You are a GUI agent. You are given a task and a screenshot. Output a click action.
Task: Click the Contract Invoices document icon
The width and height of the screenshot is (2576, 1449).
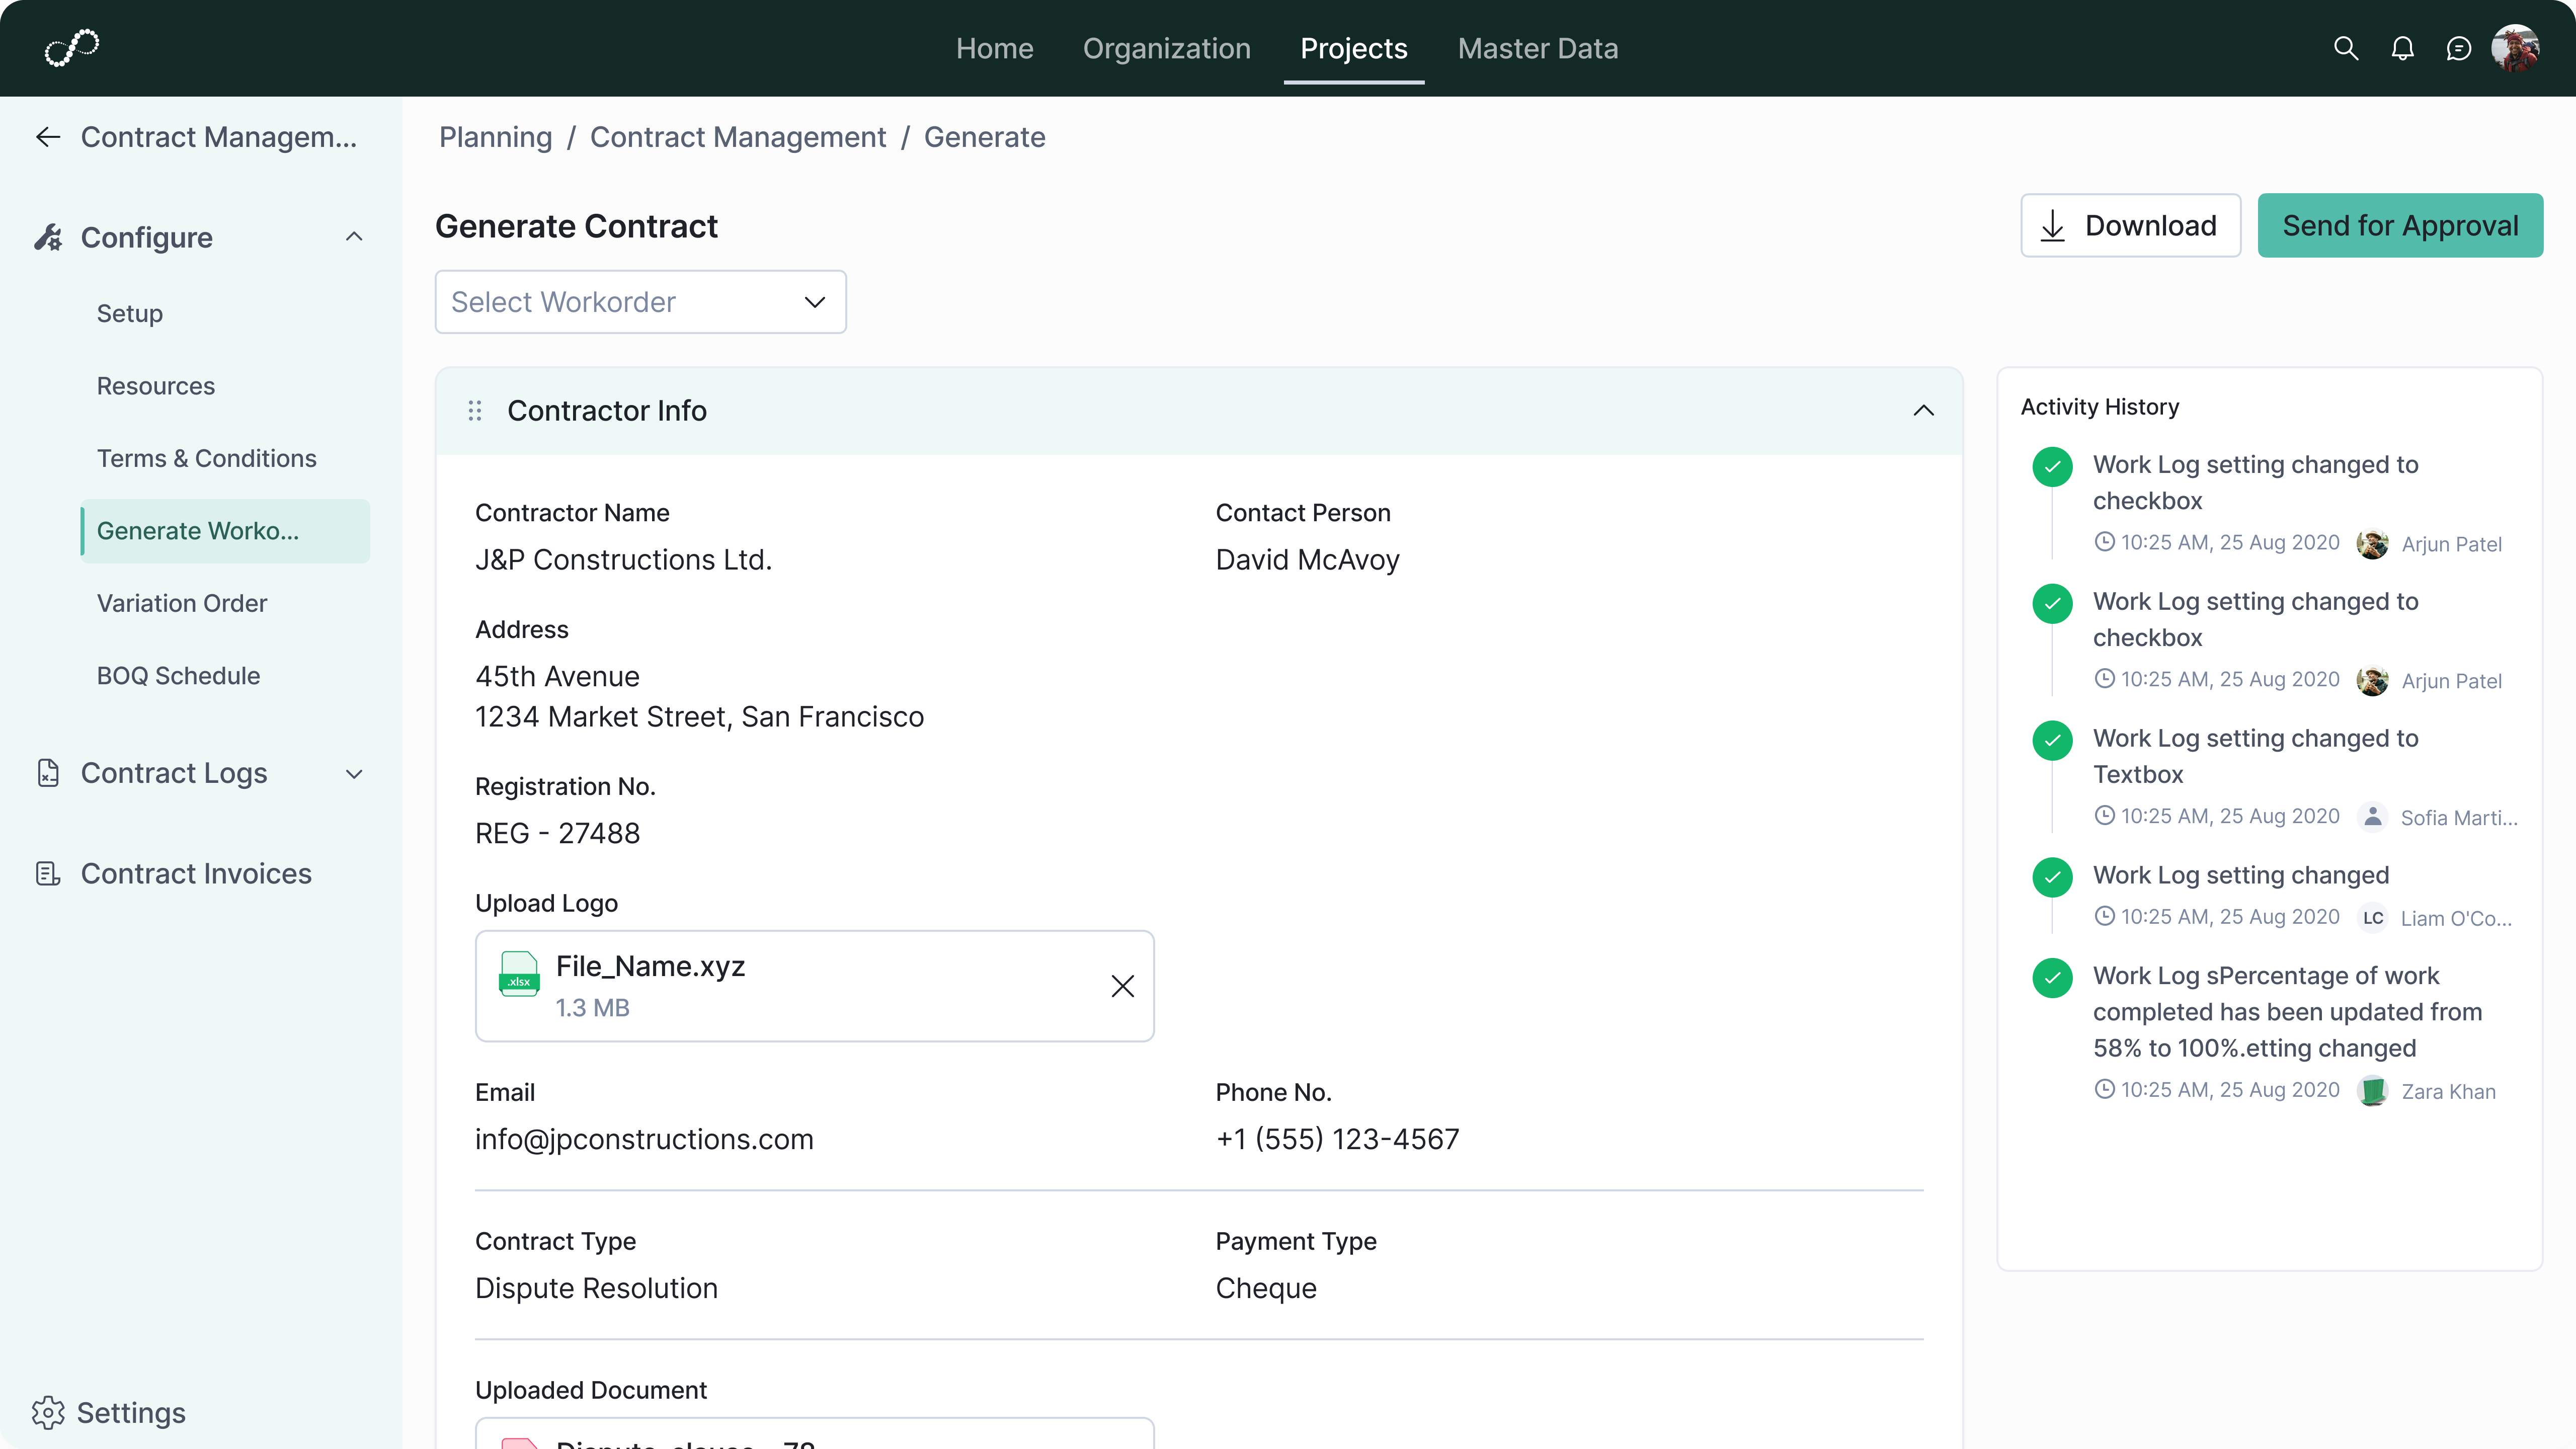point(48,874)
